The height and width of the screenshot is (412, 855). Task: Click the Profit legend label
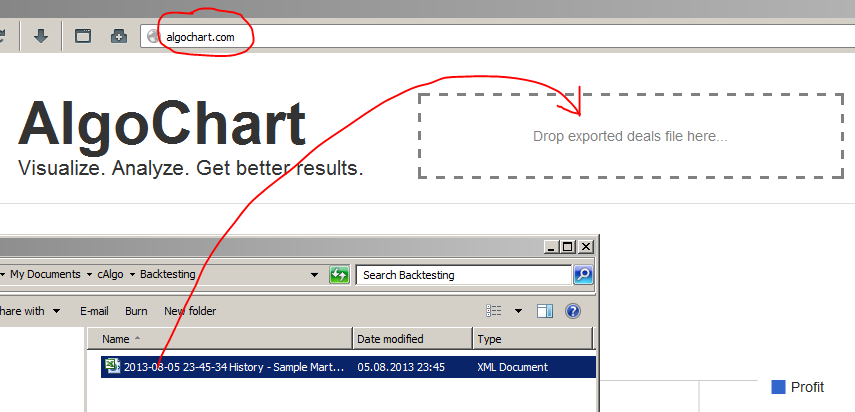(807, 387)
